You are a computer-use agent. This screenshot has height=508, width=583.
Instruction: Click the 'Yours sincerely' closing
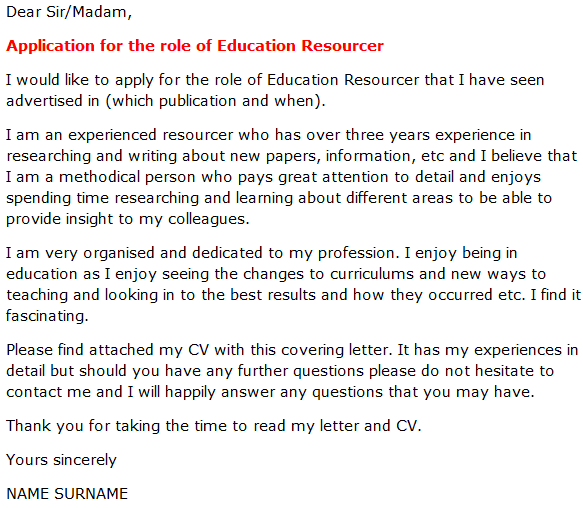coord(61,460)
